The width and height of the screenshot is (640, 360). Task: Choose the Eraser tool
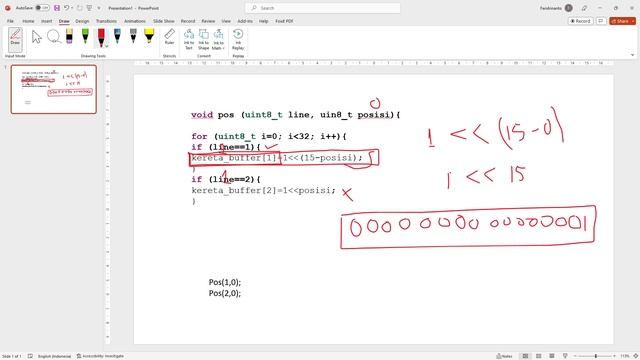69,36
